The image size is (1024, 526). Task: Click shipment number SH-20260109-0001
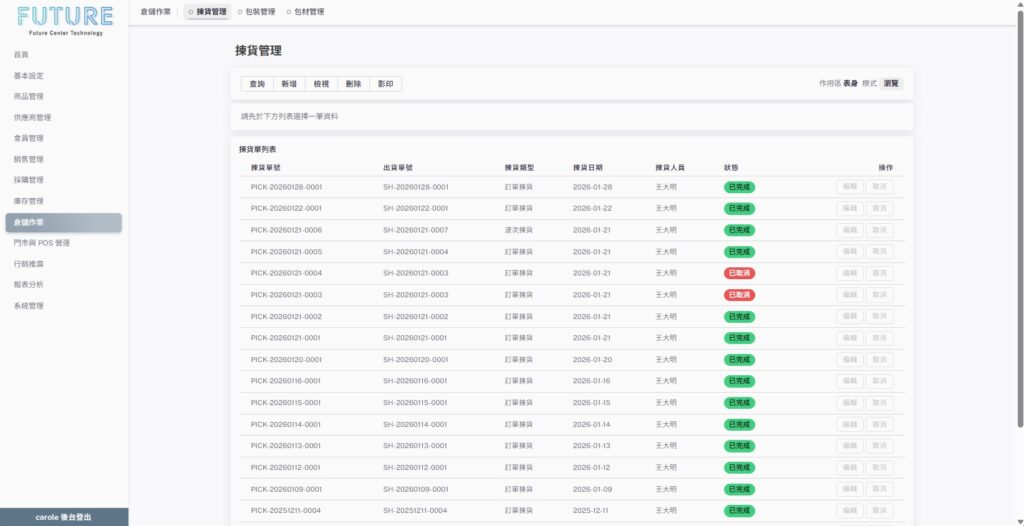pos(416,489)
